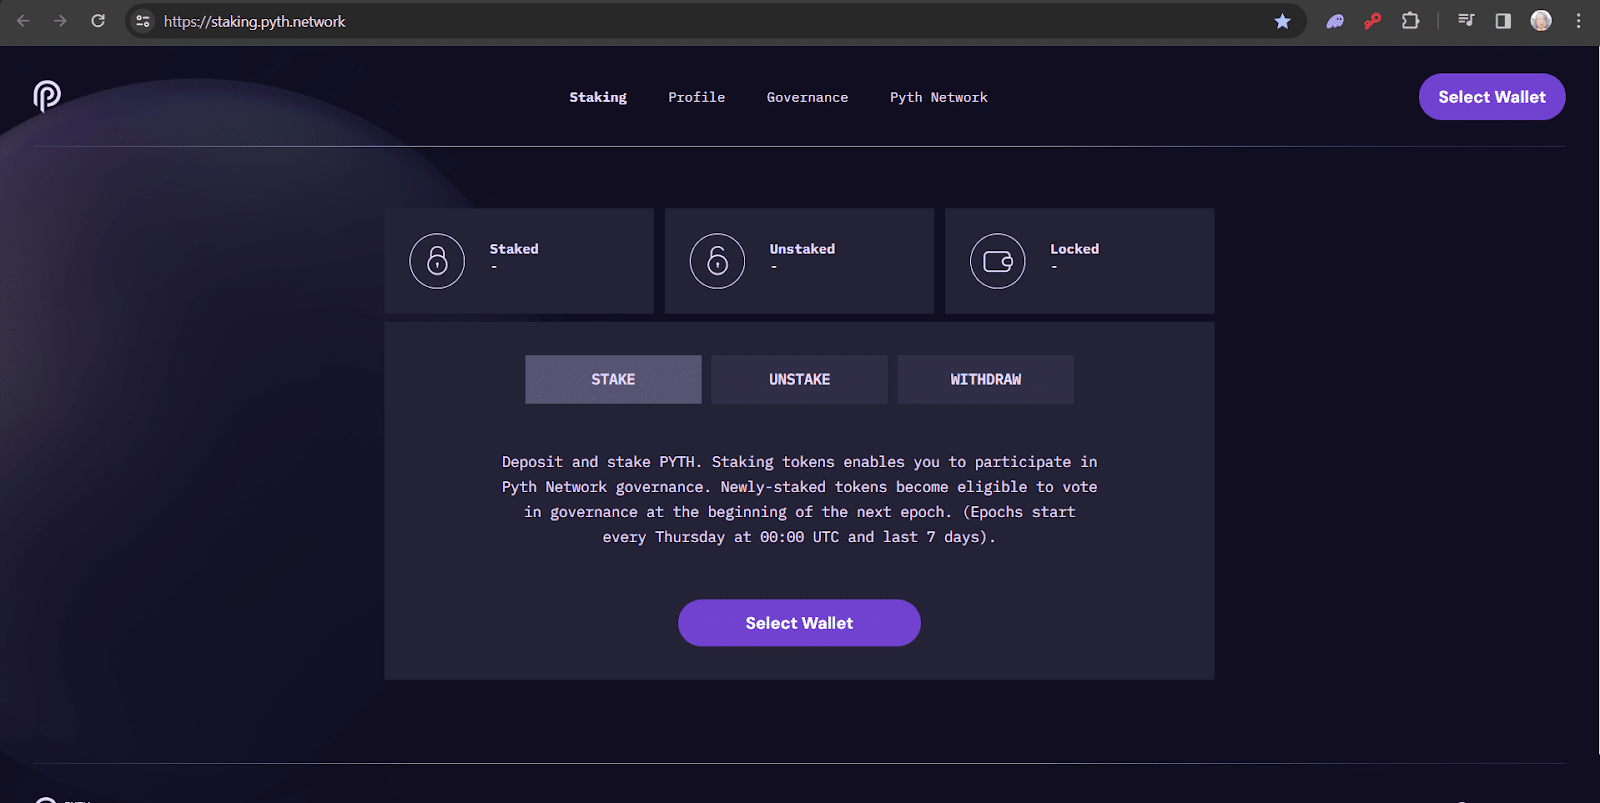Open the Pyth Network nav item
1600x803 pixels.
(939, 97)
